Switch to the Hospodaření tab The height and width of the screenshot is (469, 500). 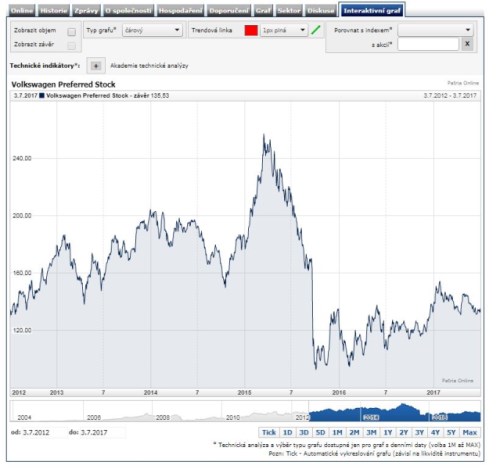tap(180, 11)
